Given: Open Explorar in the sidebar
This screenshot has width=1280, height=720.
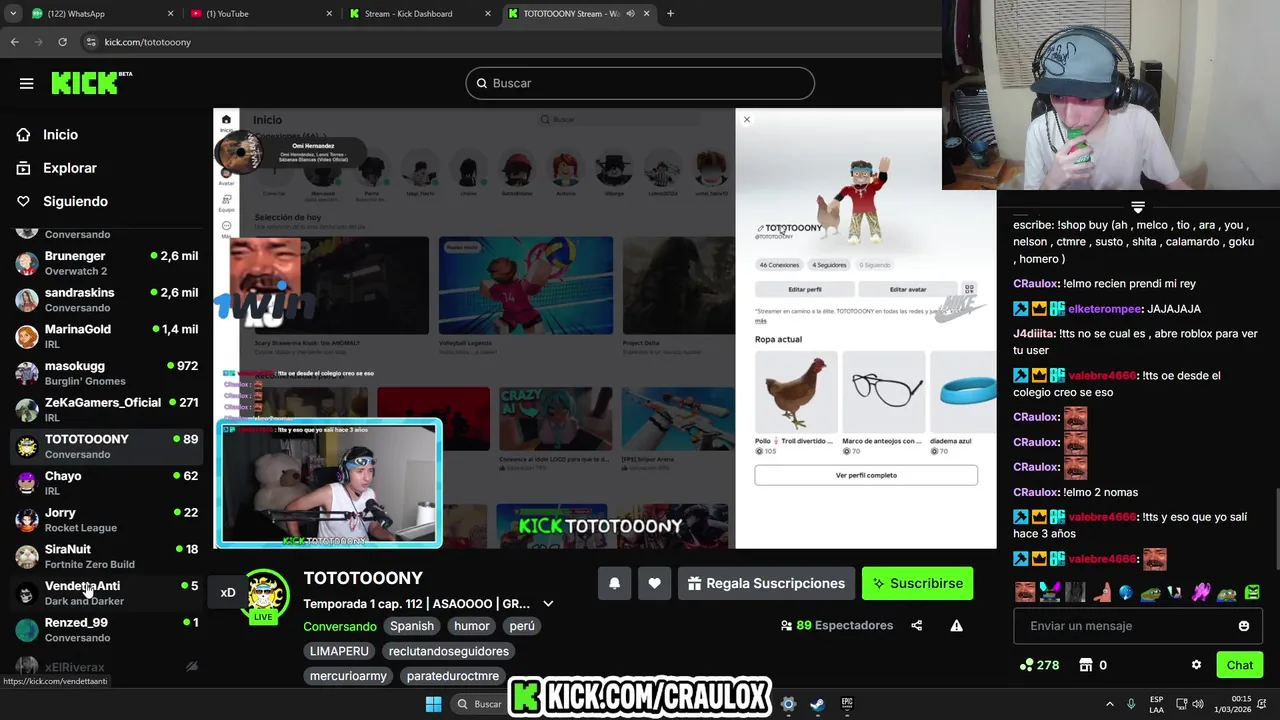Looking at the screenshot, I should [69, 168].
